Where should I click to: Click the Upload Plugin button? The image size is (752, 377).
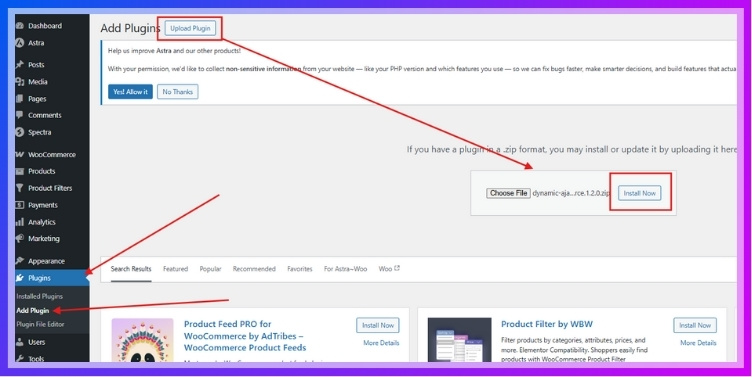(x=190, y=28)
